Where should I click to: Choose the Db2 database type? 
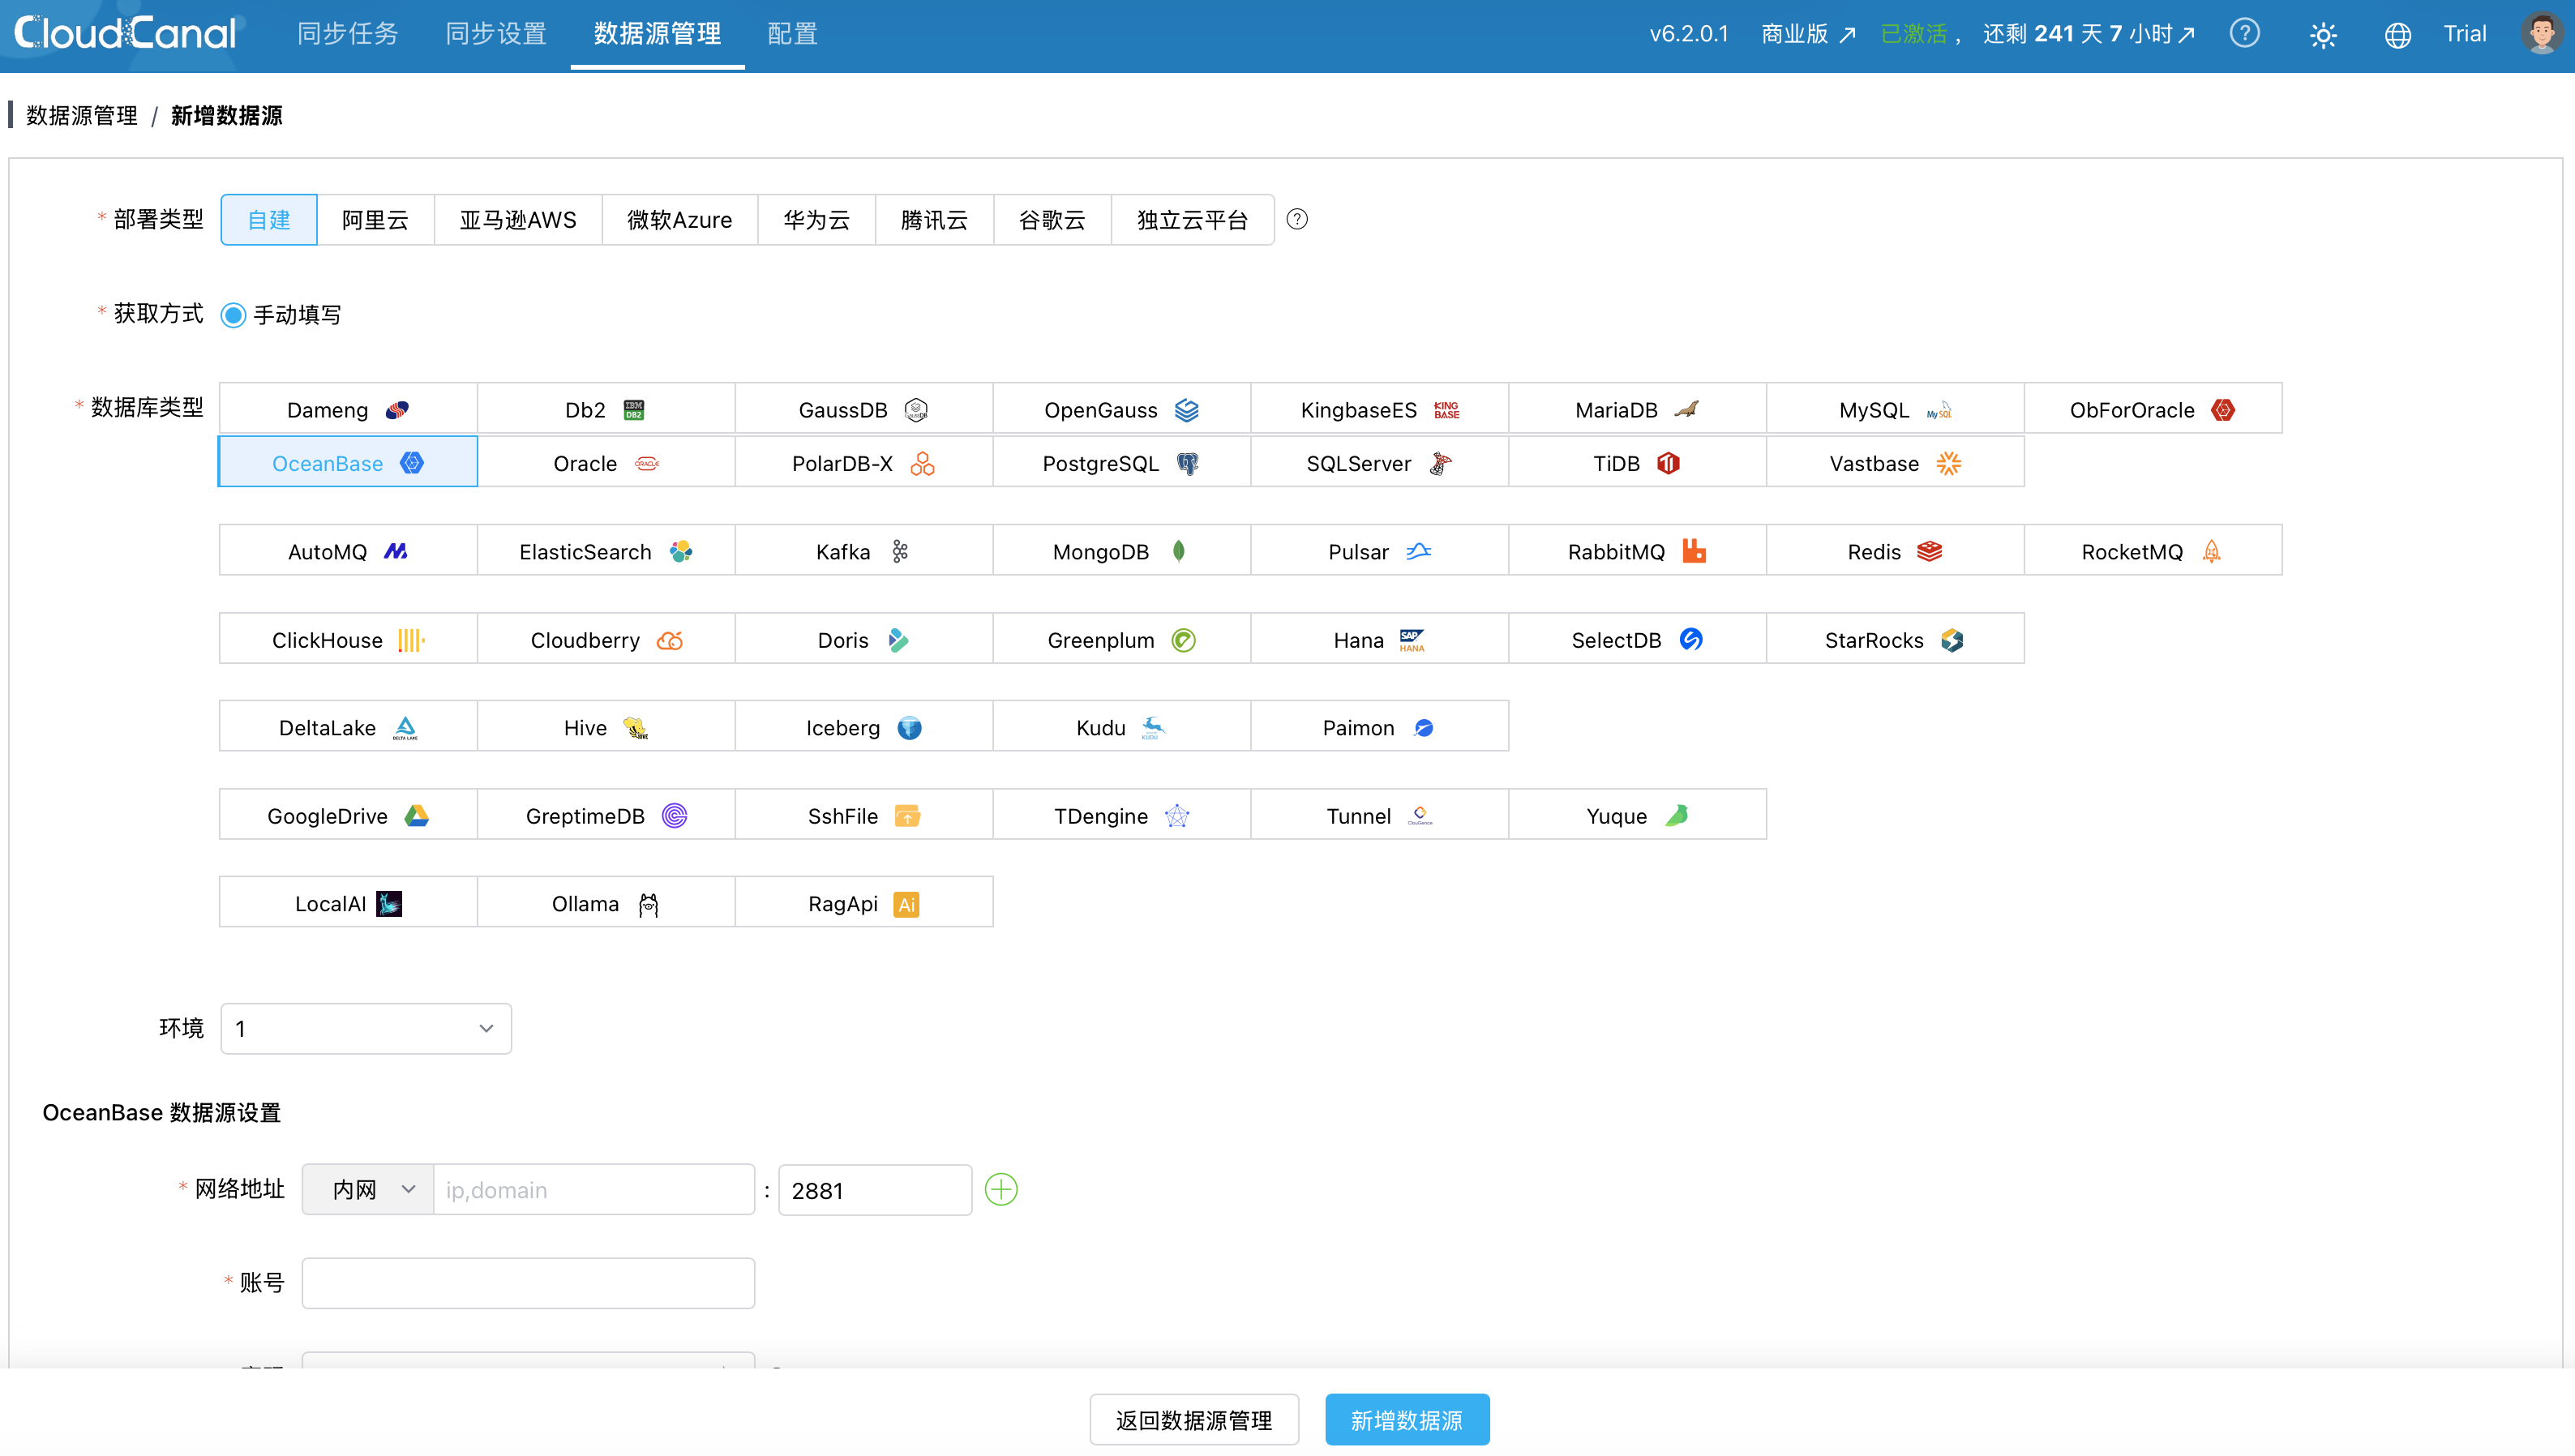(606, 409)
